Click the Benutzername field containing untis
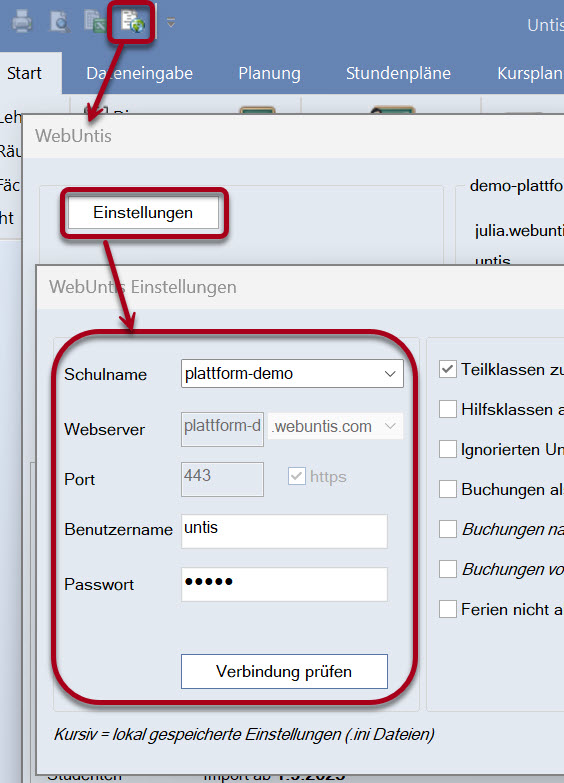 click(284, 531)
